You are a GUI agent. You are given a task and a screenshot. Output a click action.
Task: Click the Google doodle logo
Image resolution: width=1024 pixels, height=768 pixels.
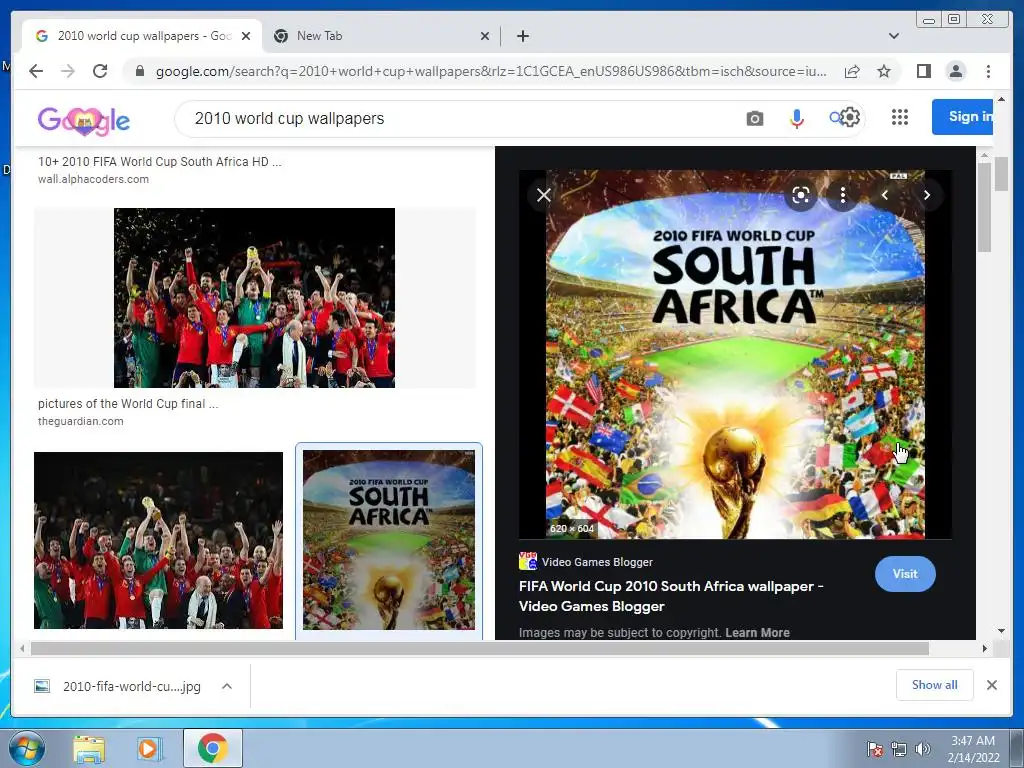[84, 120]
